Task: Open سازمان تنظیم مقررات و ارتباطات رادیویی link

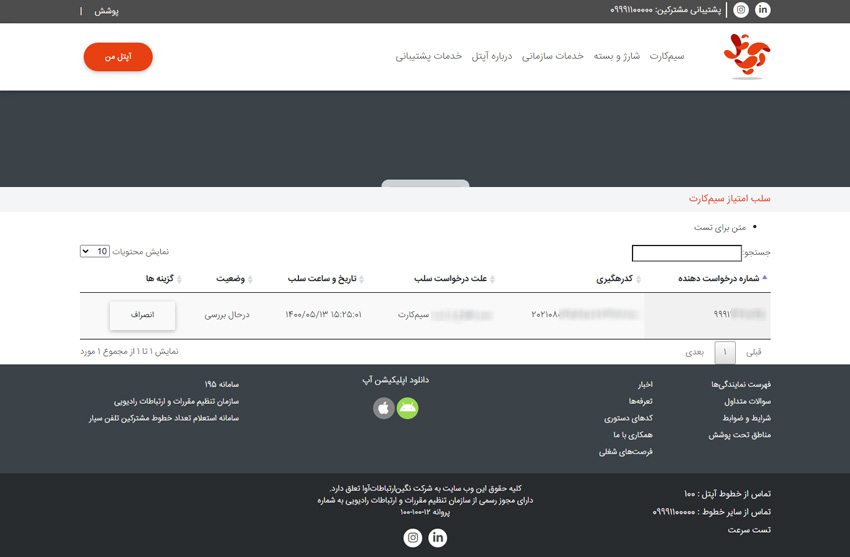Action: tap(176, 401)
